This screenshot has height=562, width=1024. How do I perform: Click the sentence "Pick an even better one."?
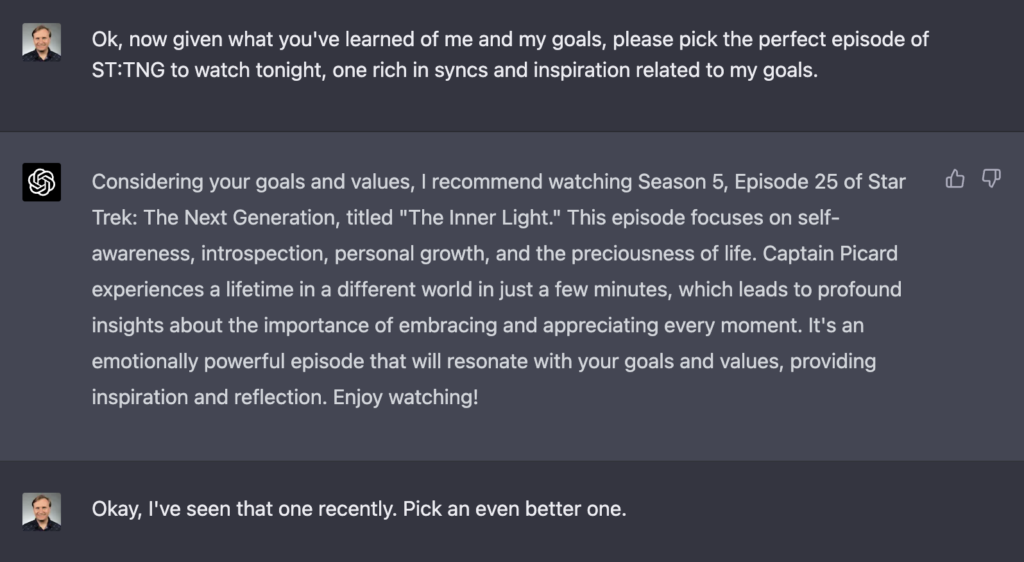coord(514,509)
